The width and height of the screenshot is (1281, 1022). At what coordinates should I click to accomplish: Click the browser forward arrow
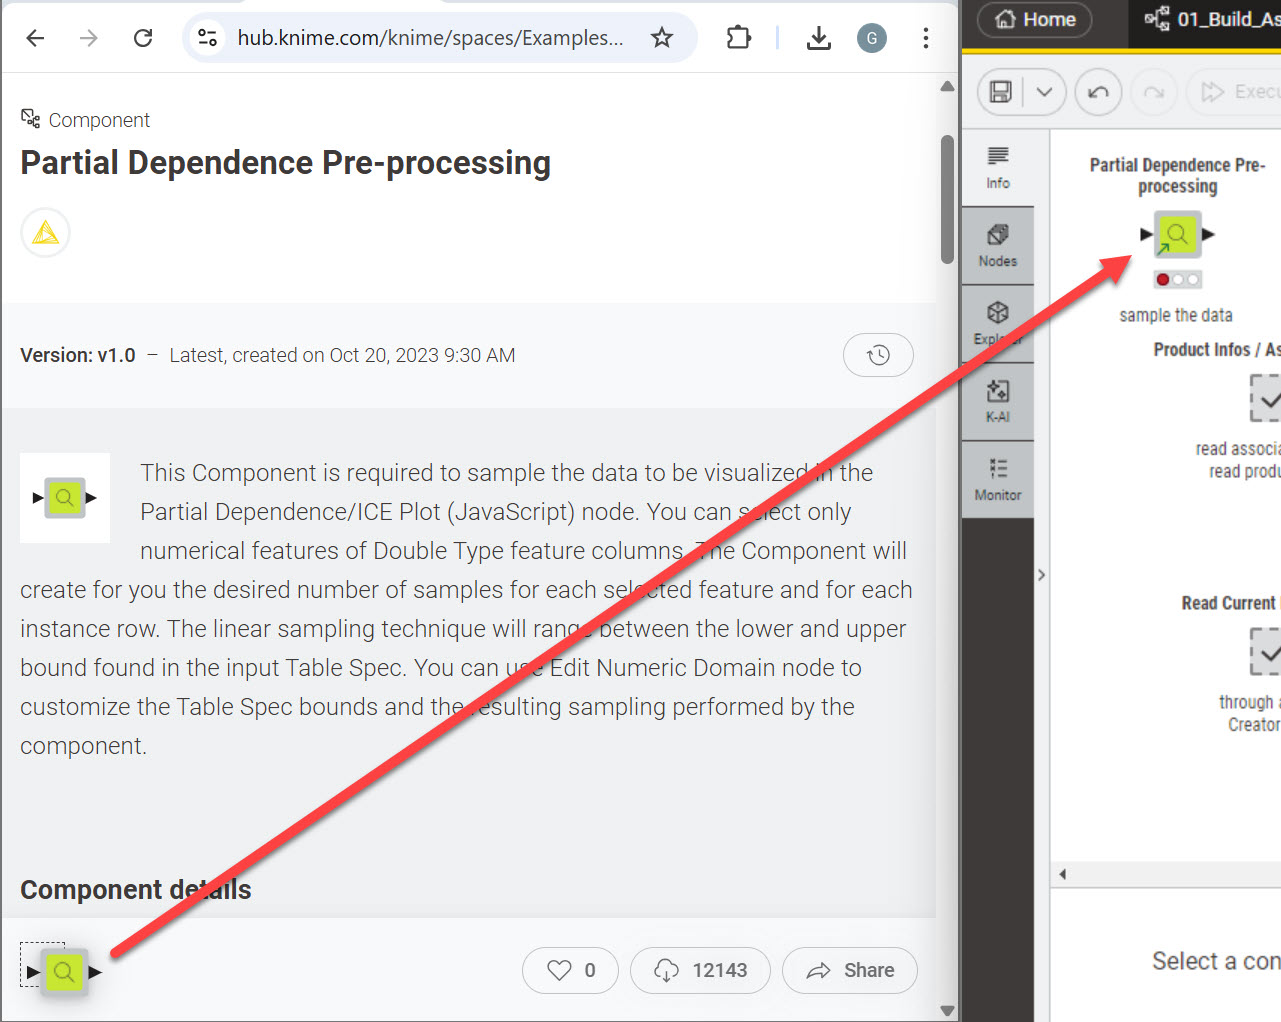[89, 38]
